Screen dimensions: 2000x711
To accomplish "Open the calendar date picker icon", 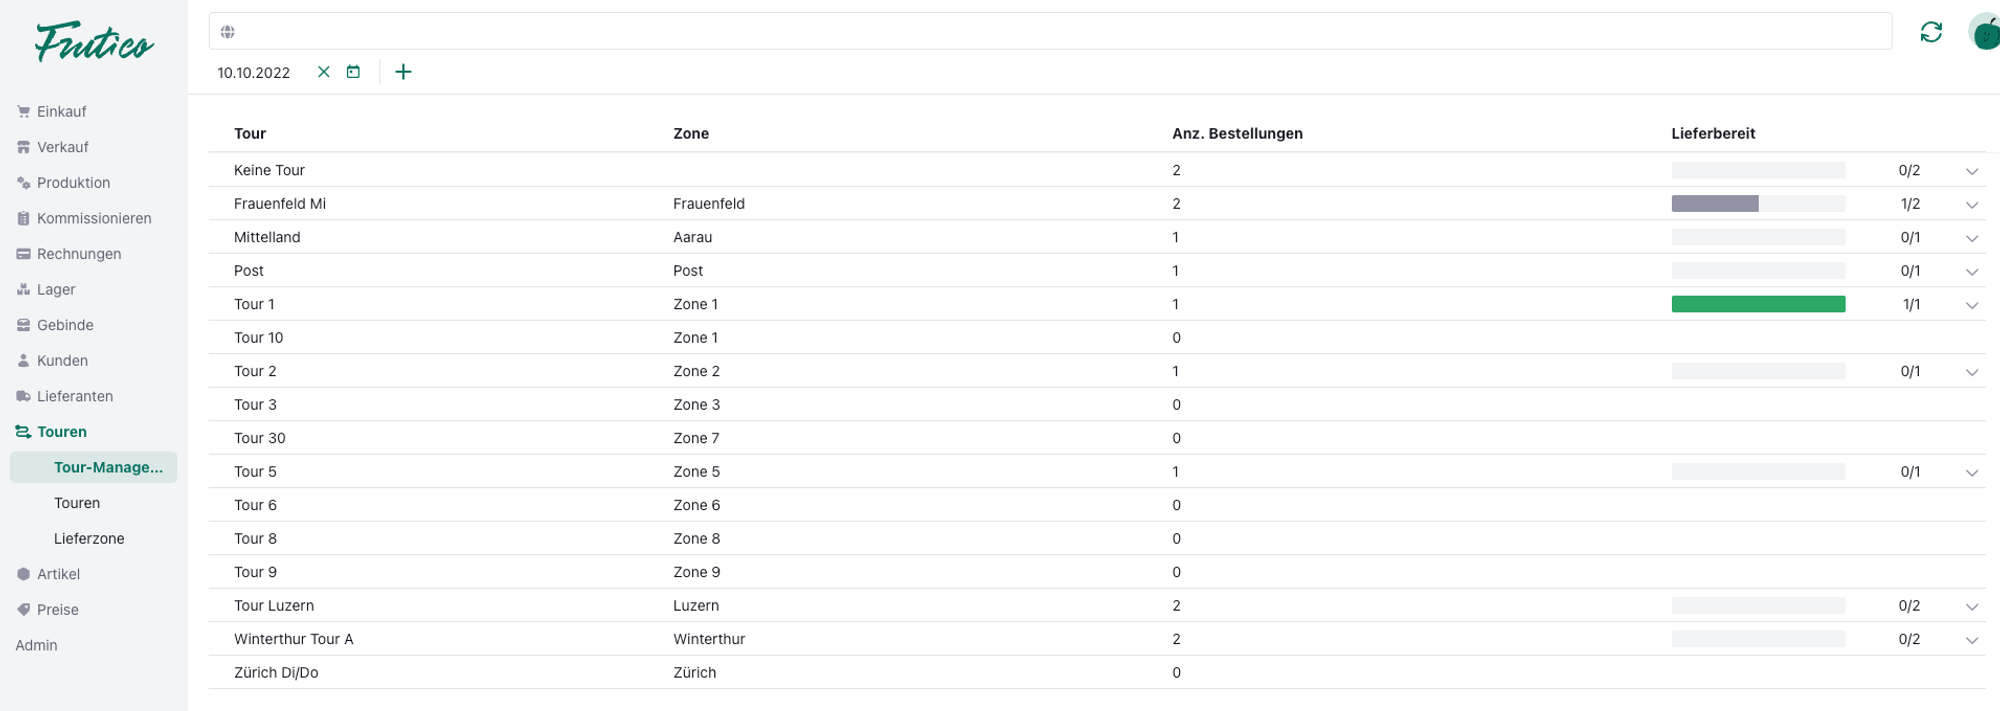I will 353,72.
